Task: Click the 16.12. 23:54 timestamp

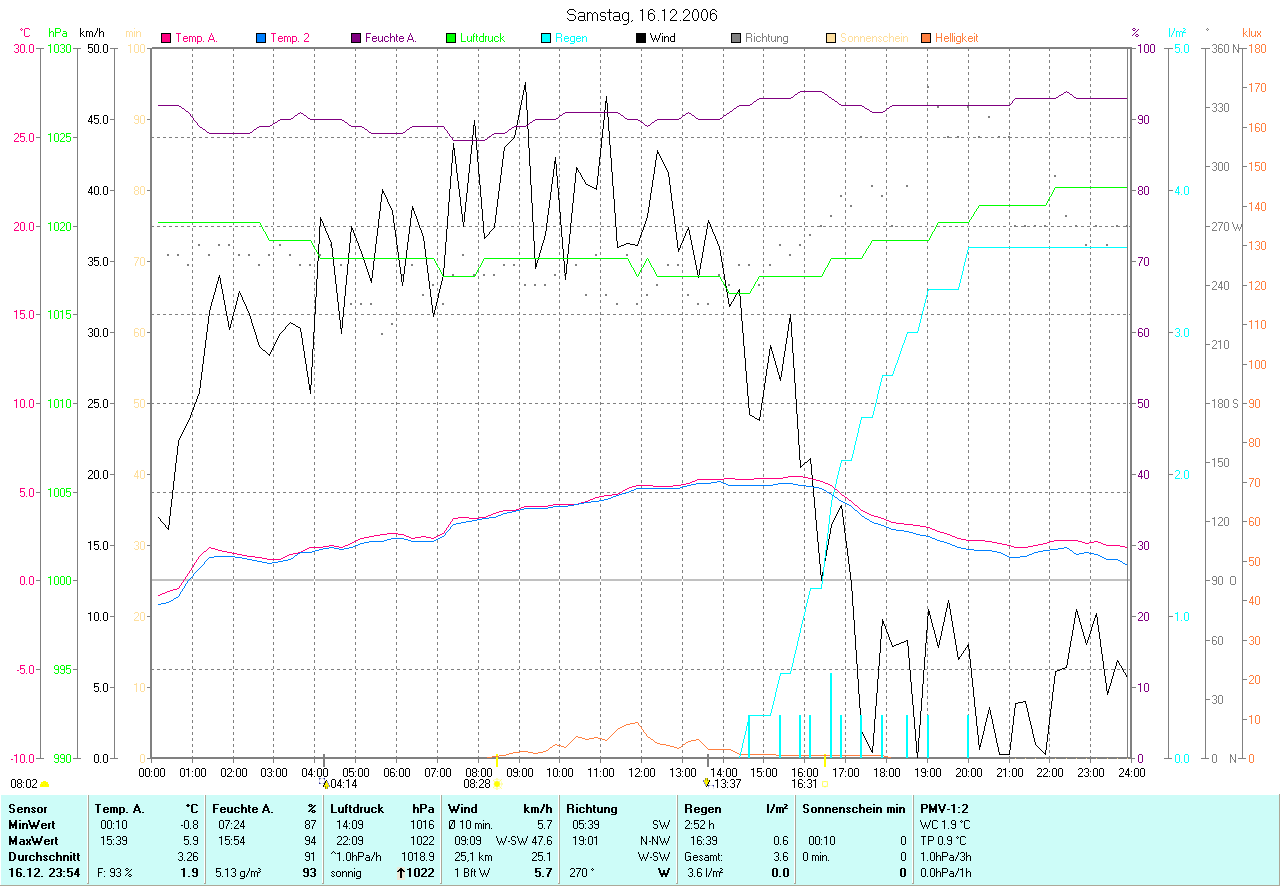Action: tap(44, 873)
